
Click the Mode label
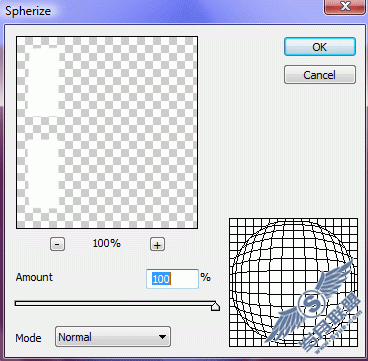point(28,338)
